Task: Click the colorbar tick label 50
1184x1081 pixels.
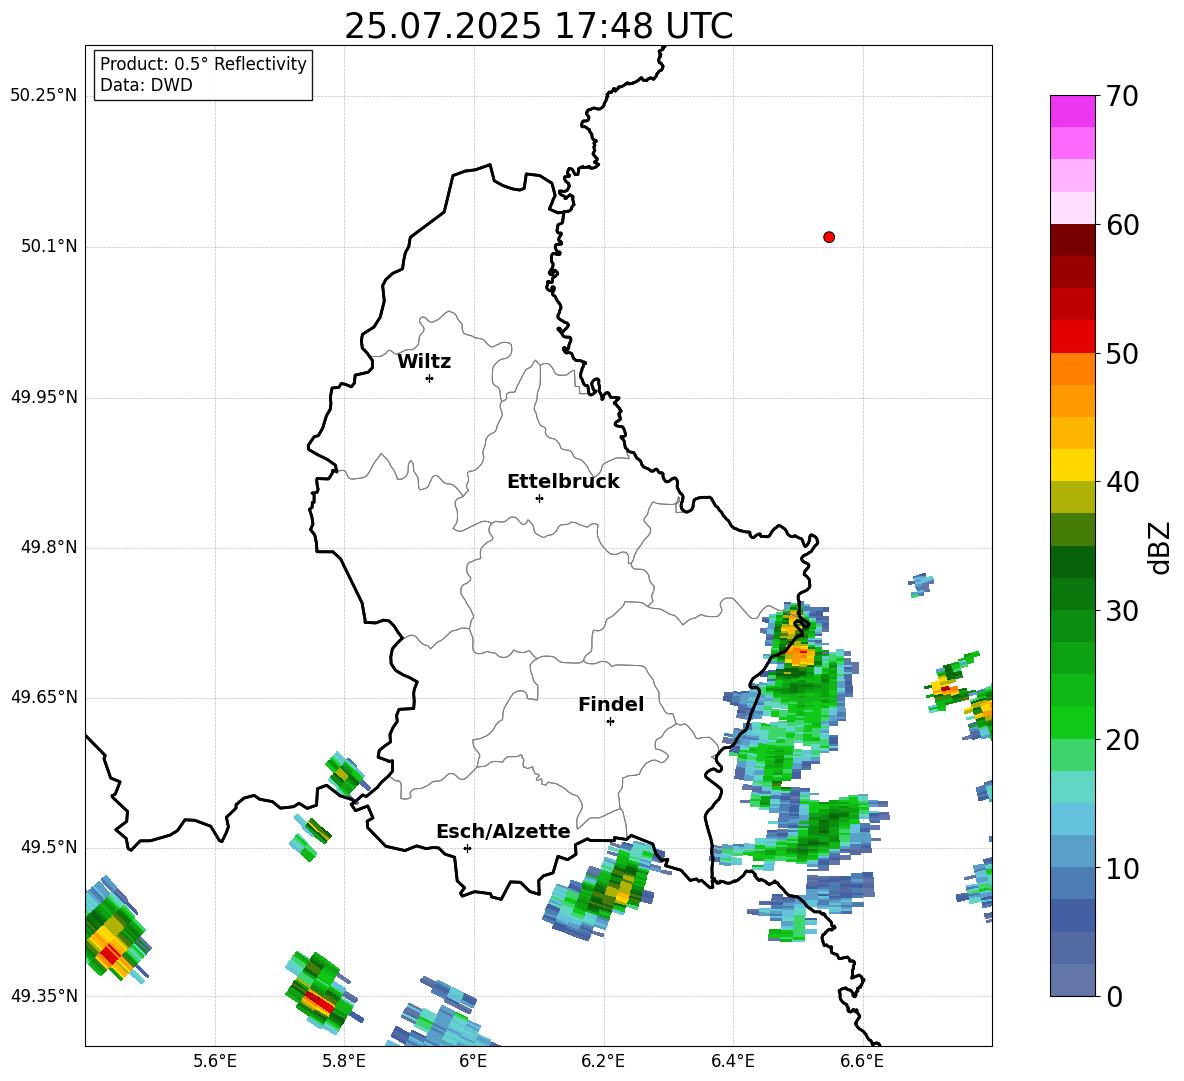Action: tap(1122, 353)
